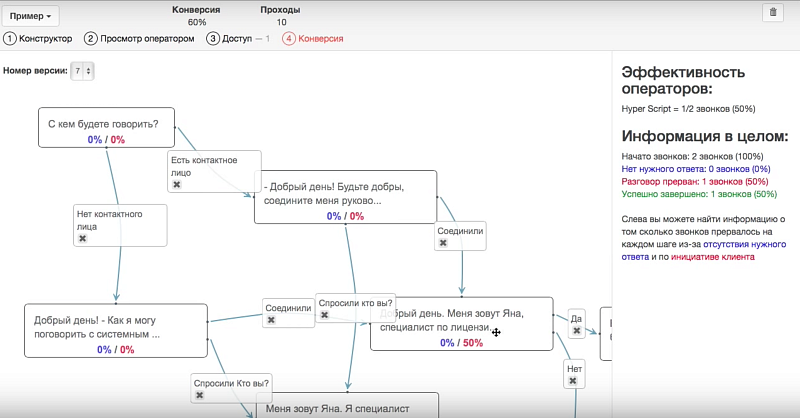Delete the 'Спросили Кто вы?' lower answer
The width and height of the screenshot is (800, 418).
click(200, 396)
